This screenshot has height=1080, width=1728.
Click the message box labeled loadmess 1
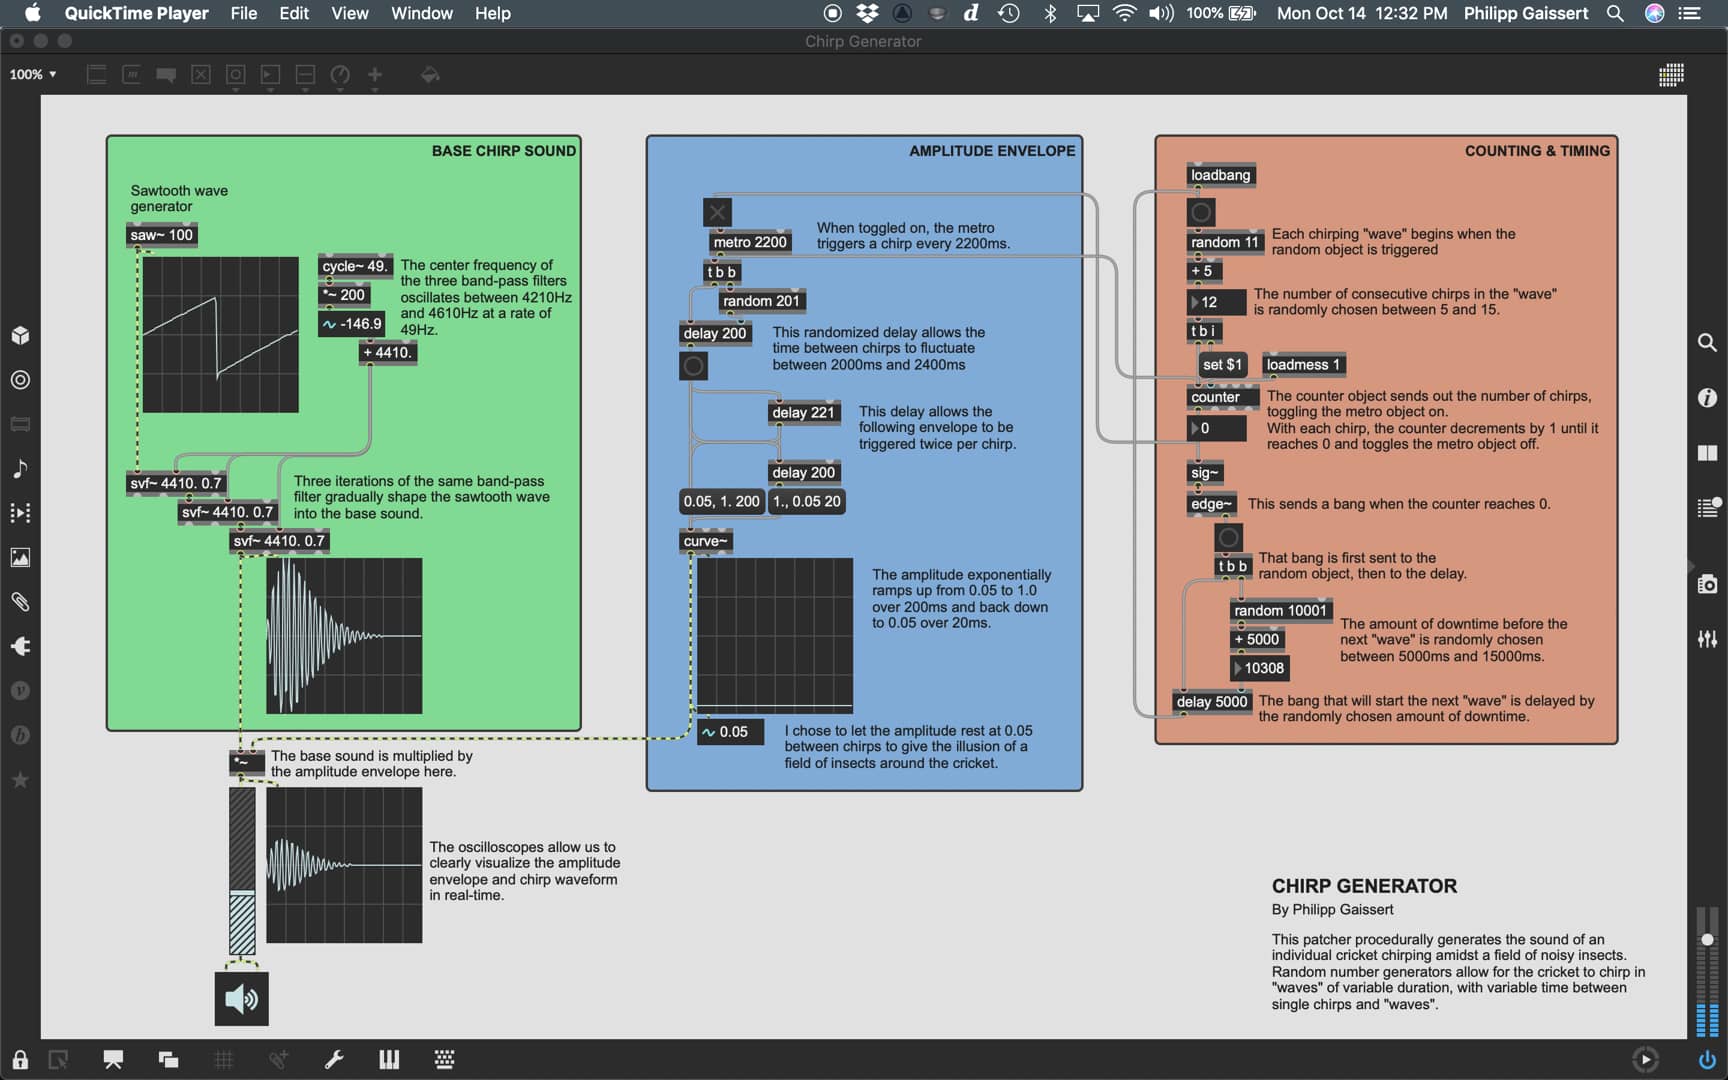pyautogui.click(x=1303, y=364)
